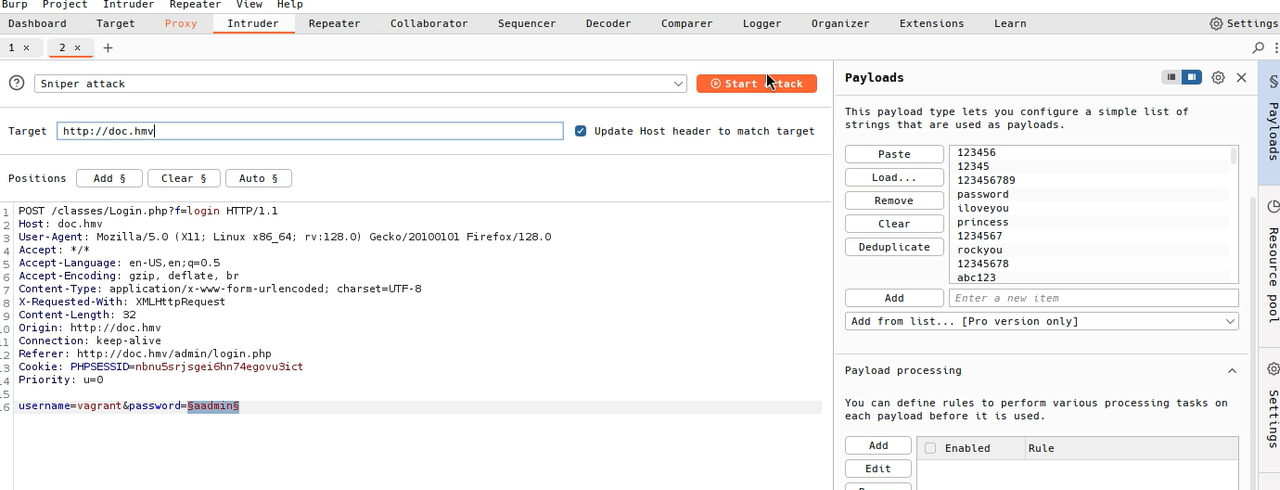Switch to the Dashboard tab

37,23
